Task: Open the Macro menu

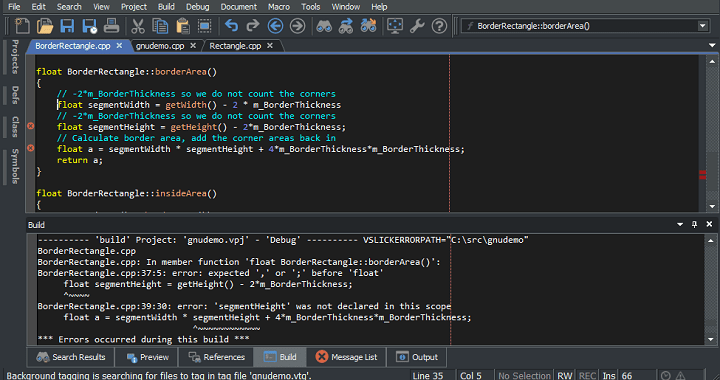Action: (x=279, y=7)
